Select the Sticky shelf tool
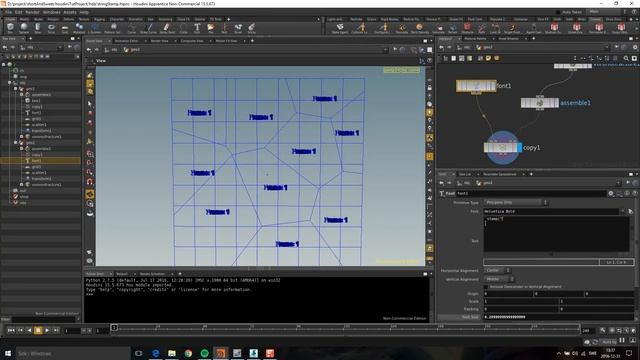 [x=251, y=28]
